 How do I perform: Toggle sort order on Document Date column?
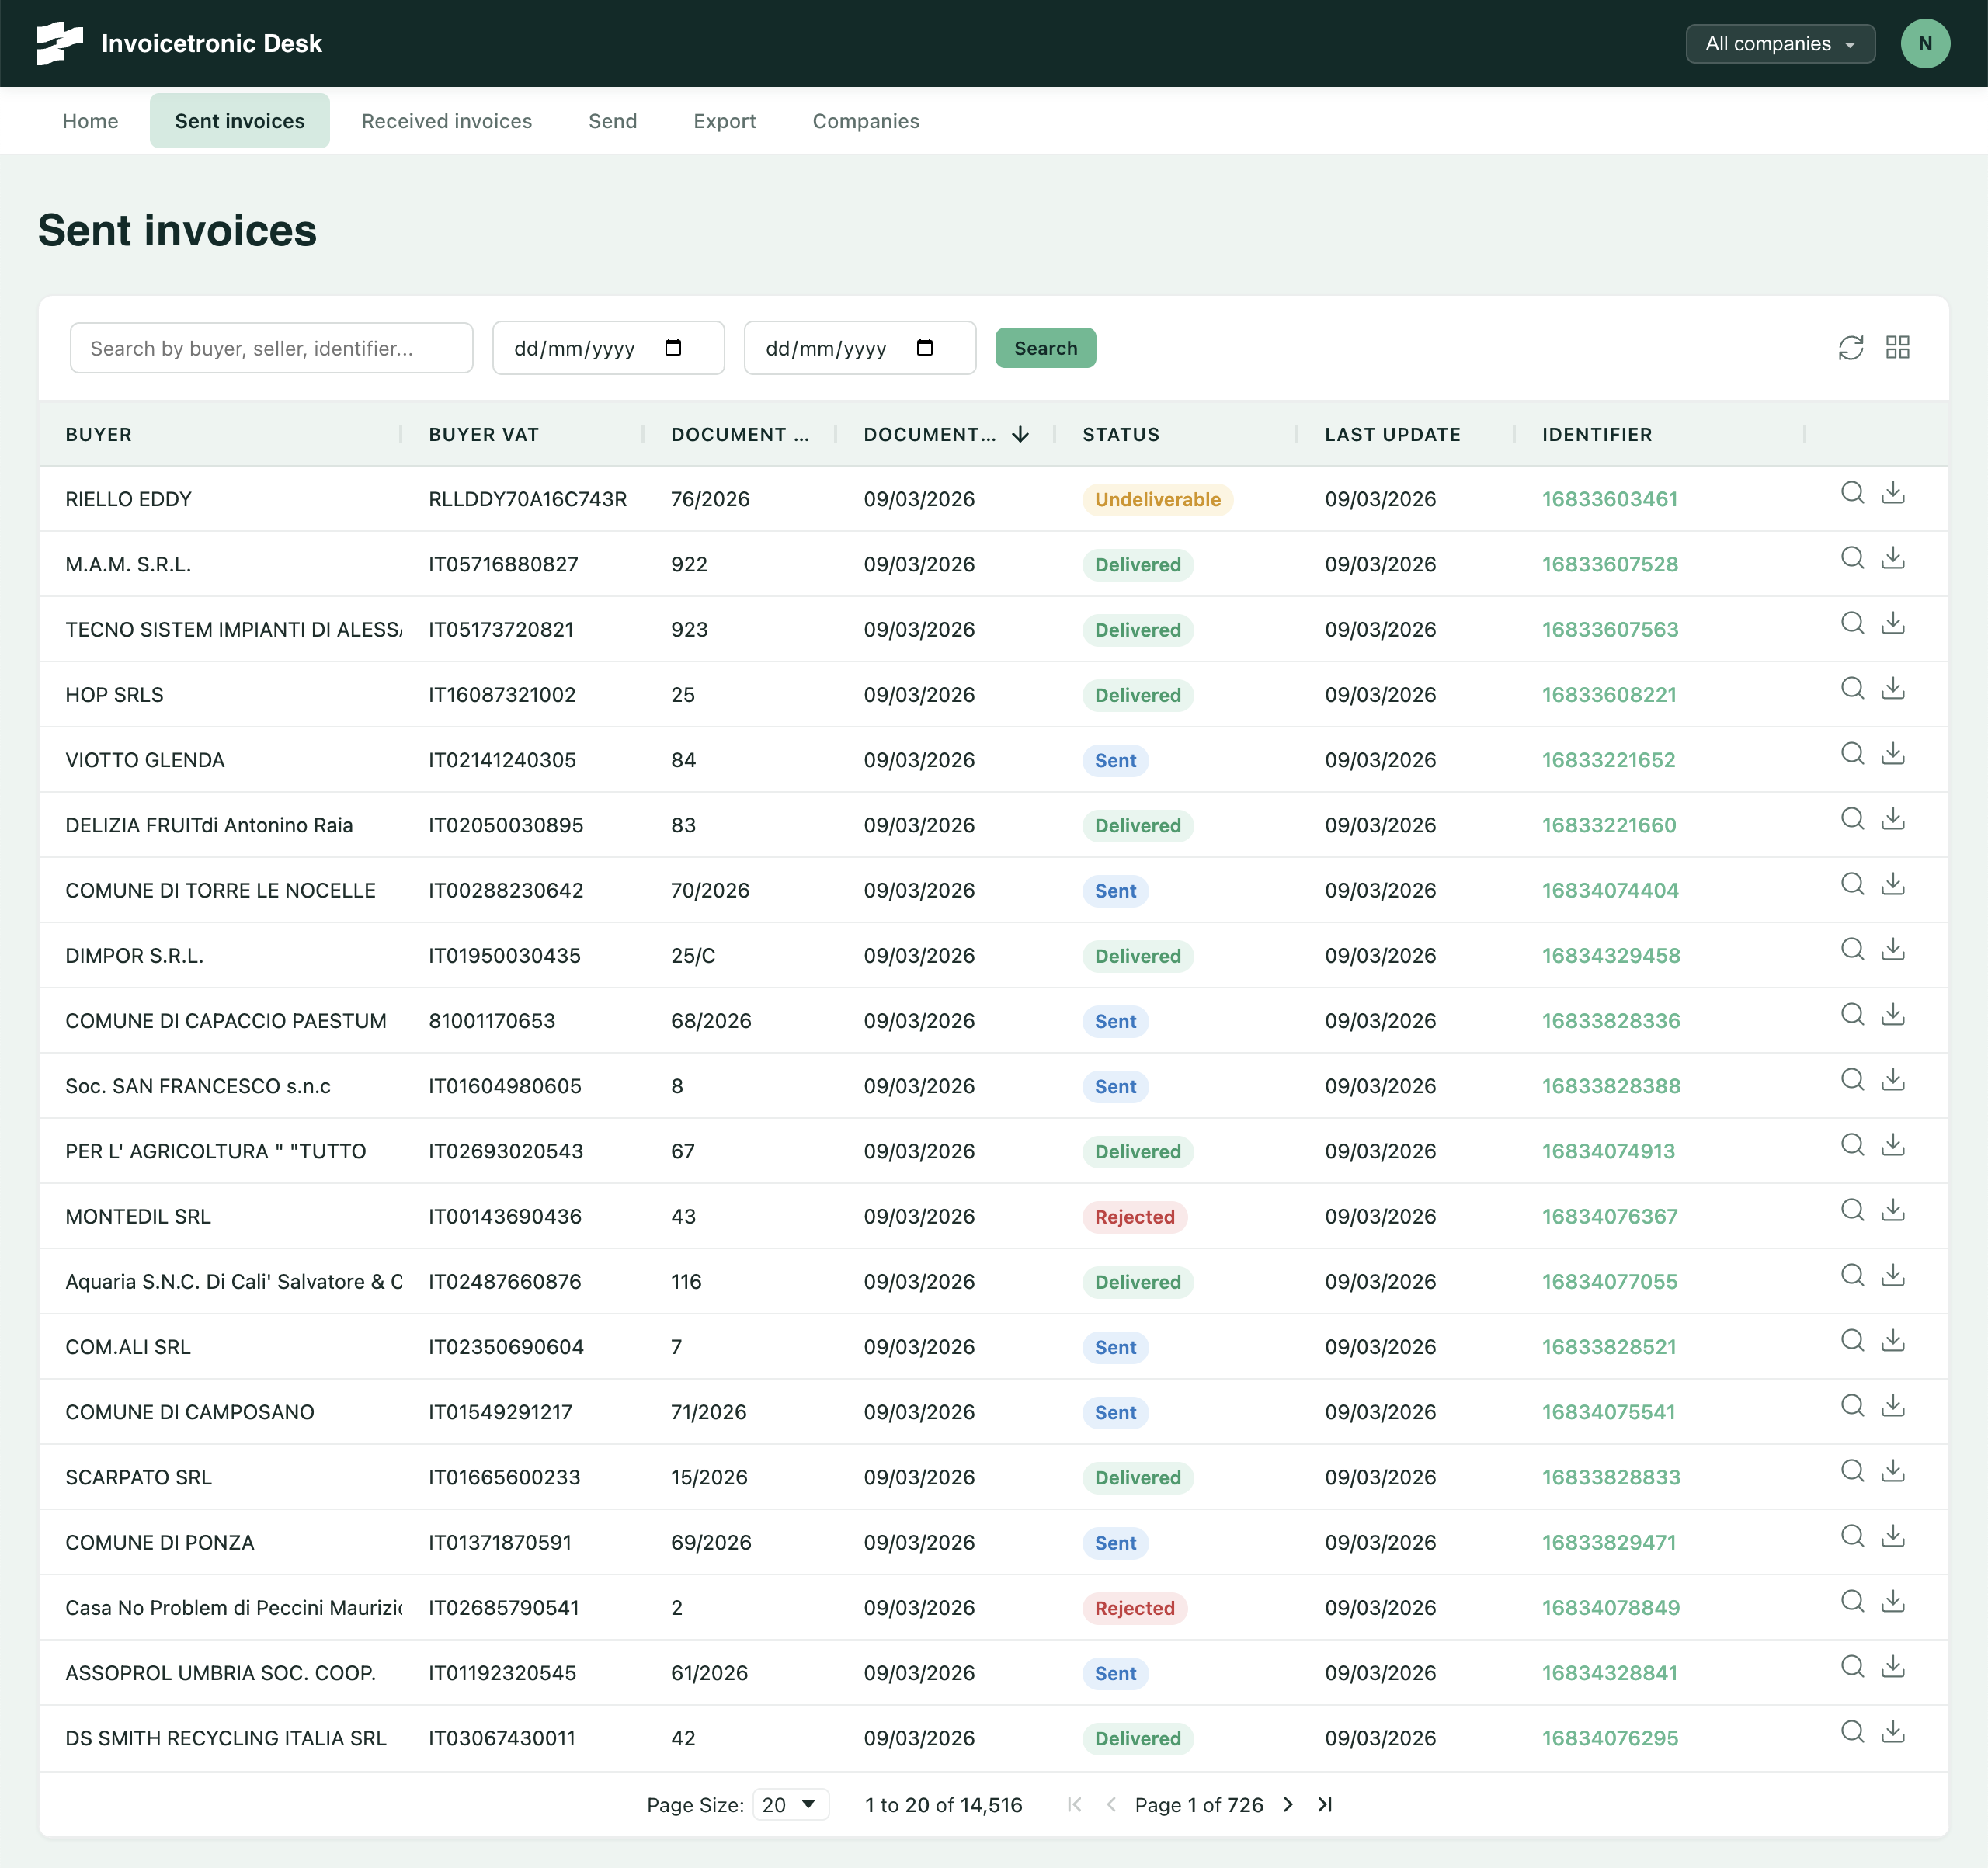tap(1020, 435)
